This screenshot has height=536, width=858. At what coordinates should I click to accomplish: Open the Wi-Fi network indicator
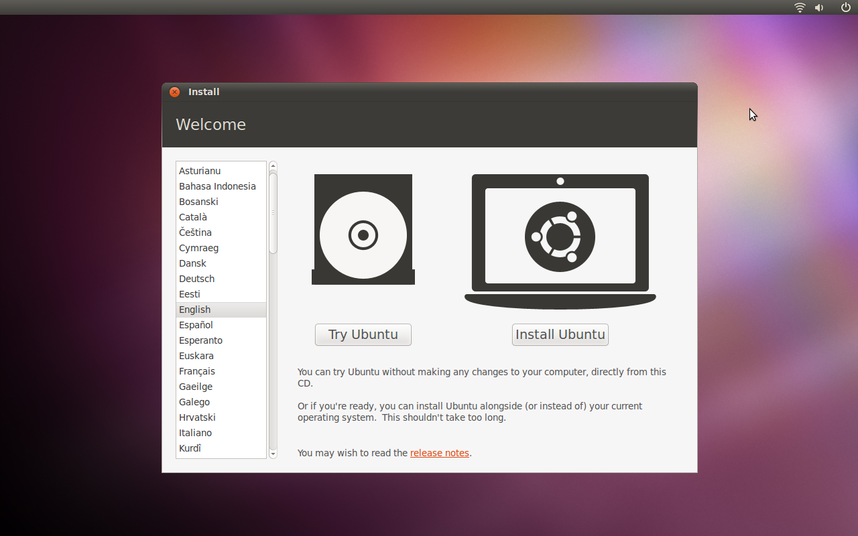pos(799,8)
